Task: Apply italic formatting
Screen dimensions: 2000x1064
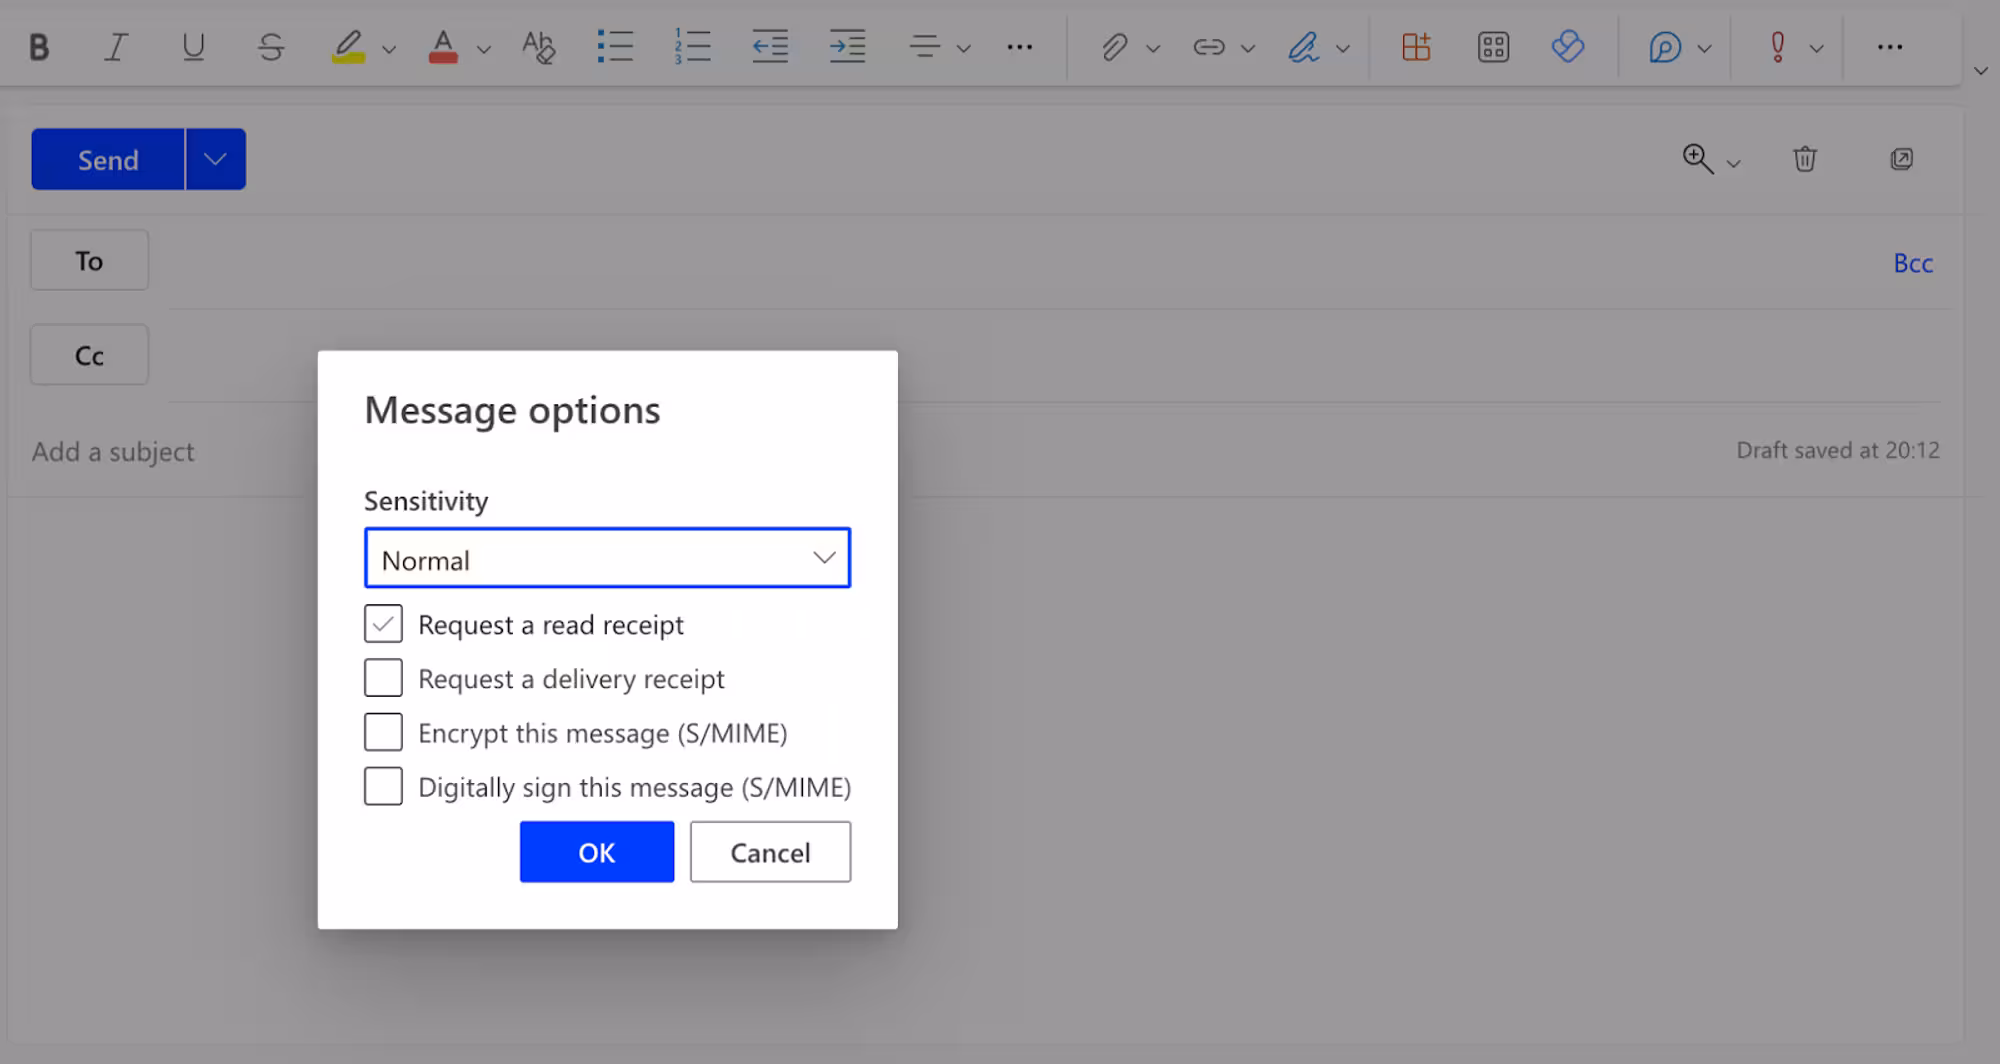Action: tap(116, 47)
